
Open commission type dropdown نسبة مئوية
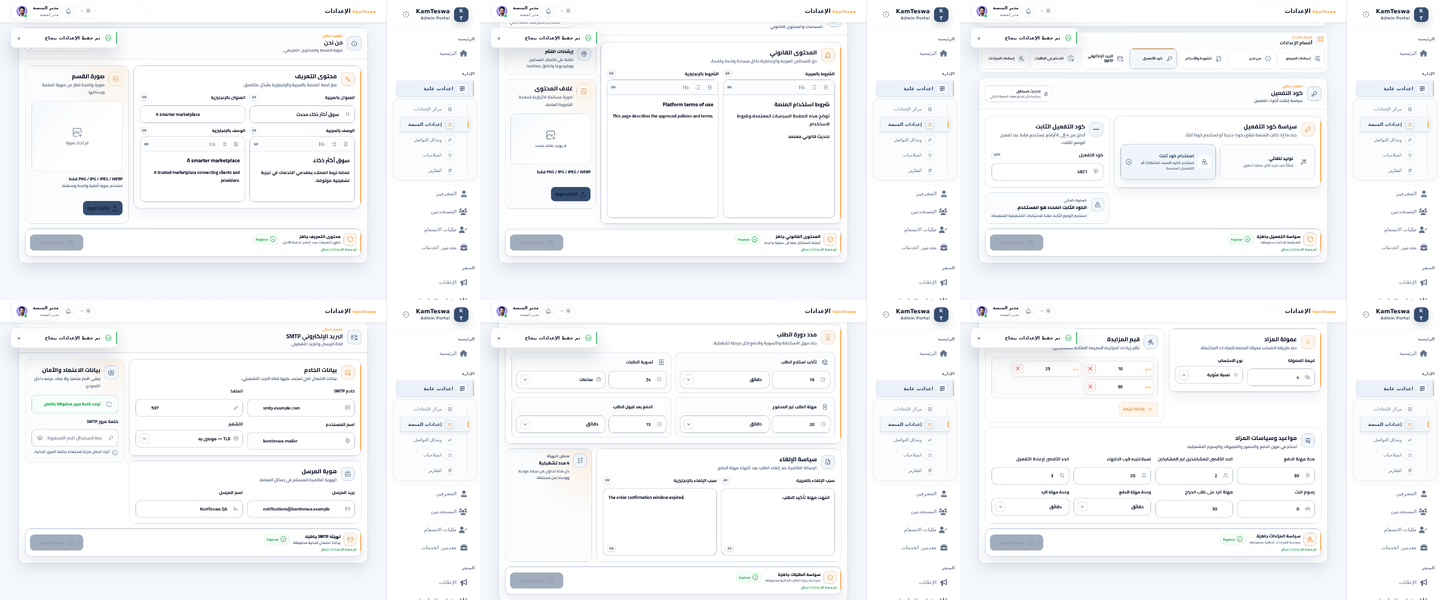pos(1211,377)
